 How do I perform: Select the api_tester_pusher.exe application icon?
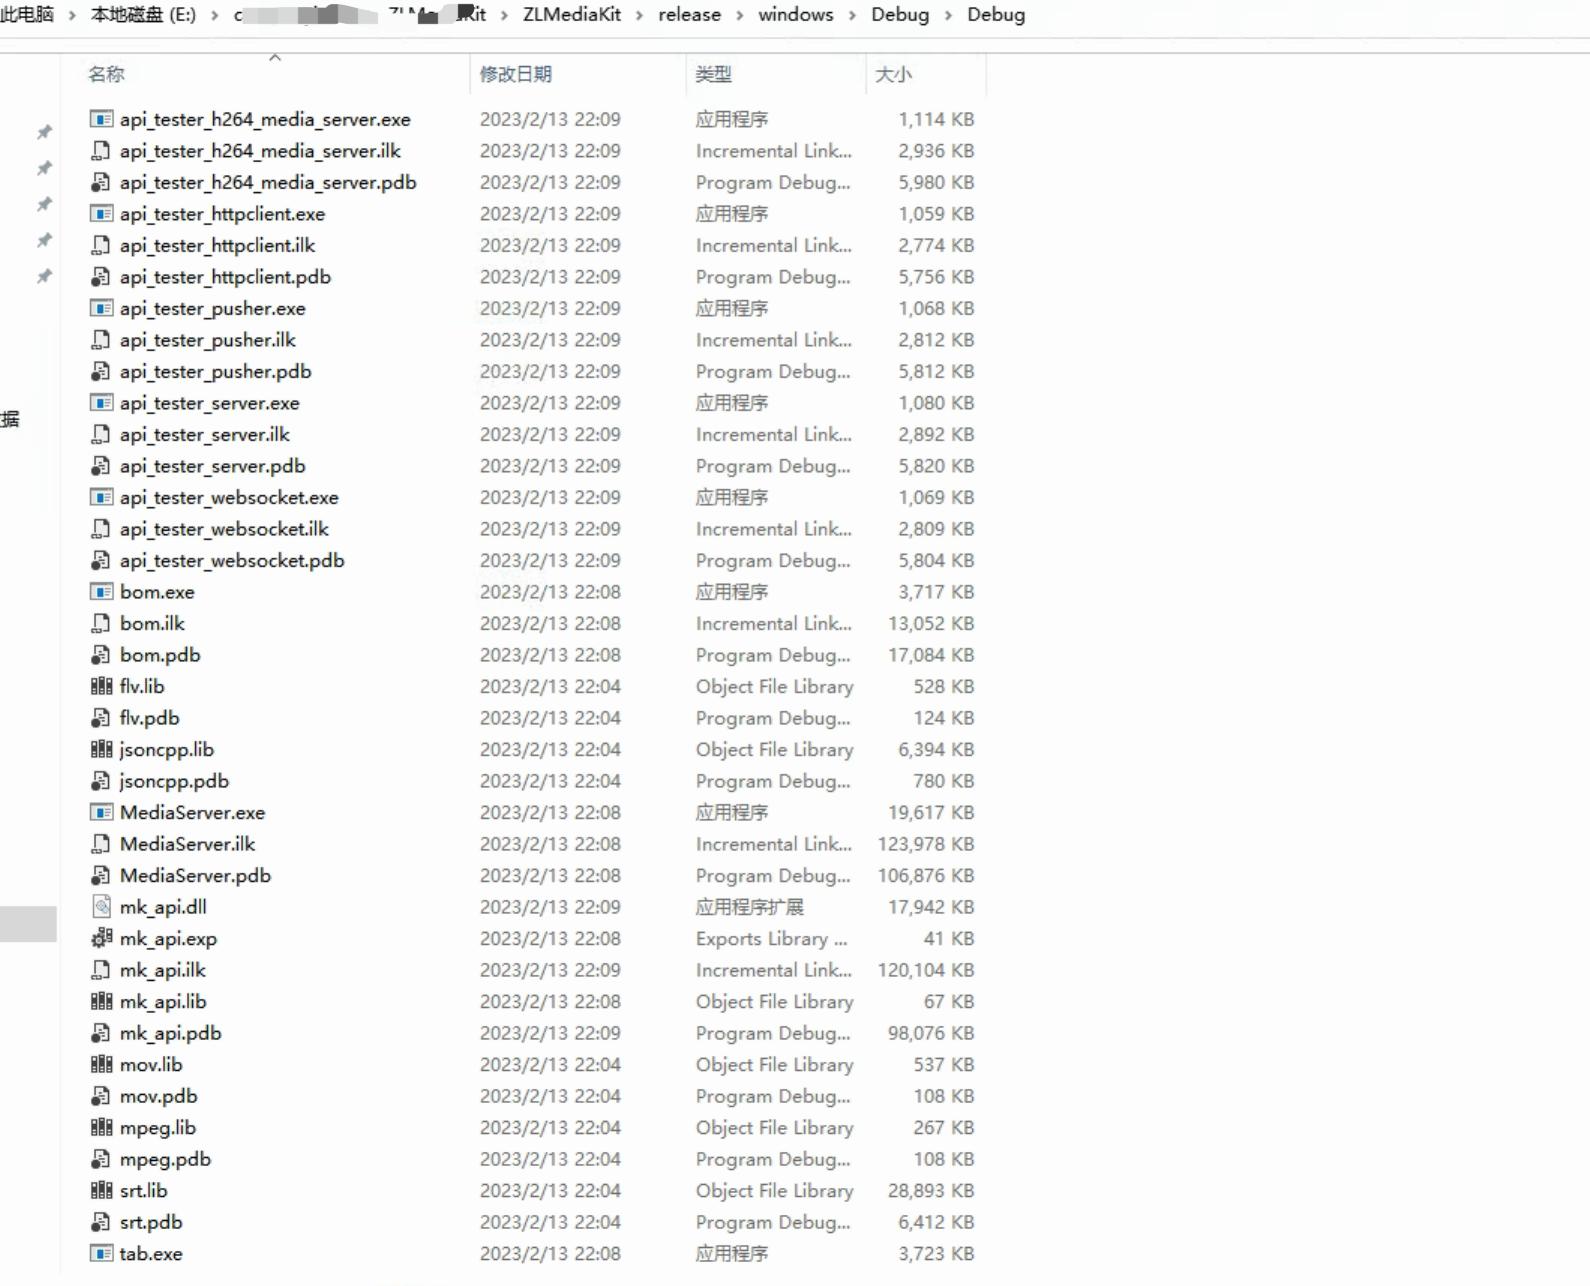click(x=101, y=308)
